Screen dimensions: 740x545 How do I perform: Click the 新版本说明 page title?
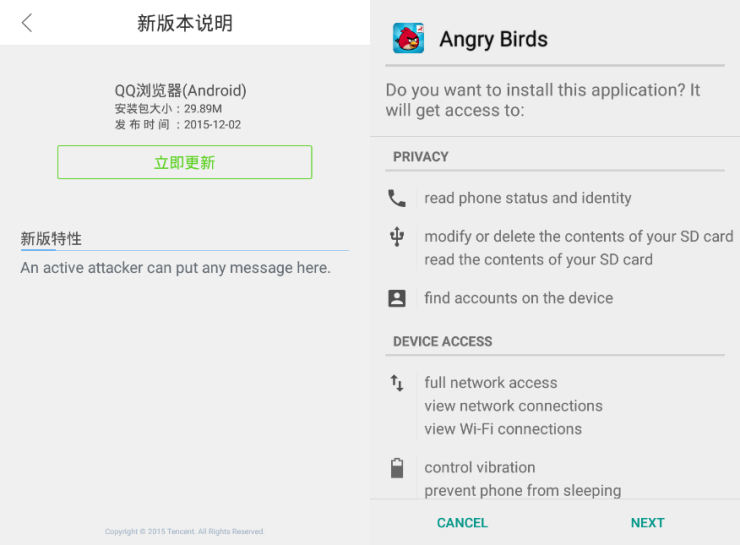click(185, 23)
